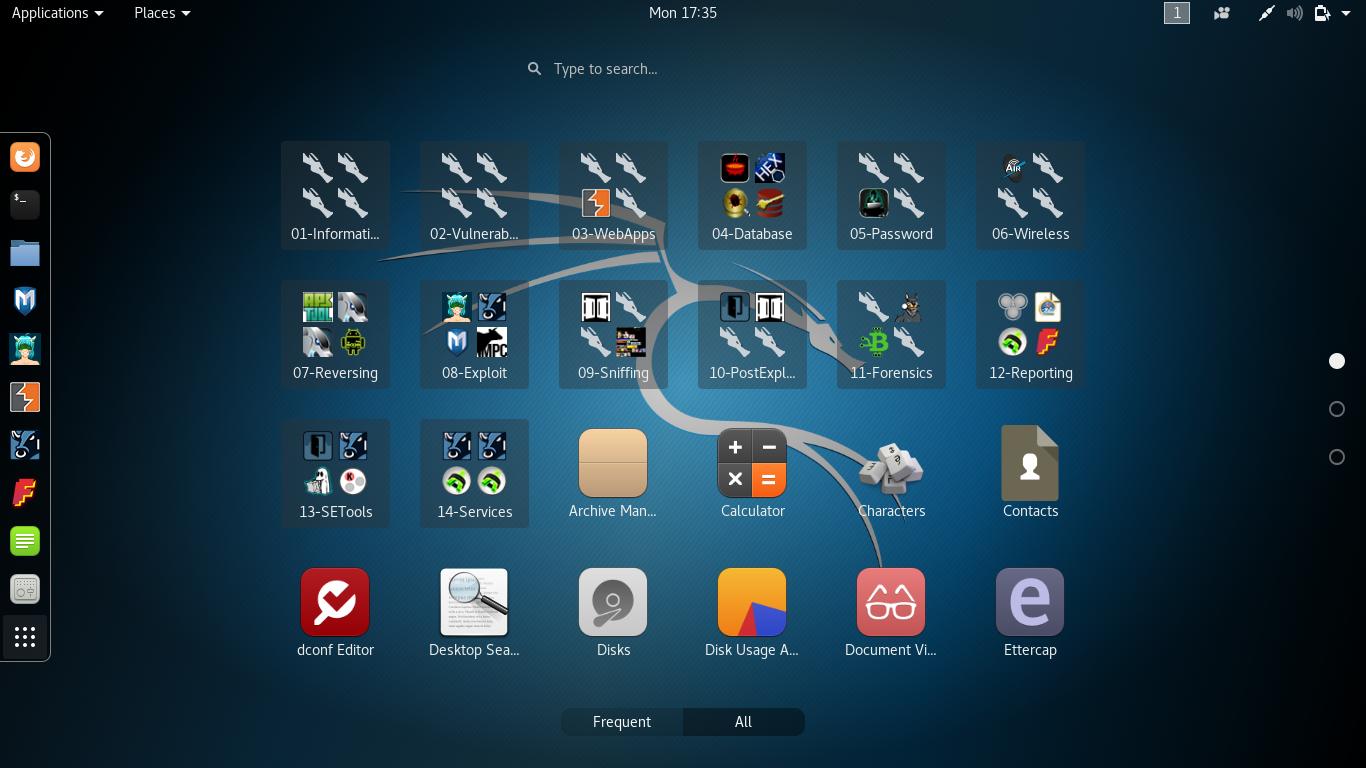Launch the Contacts app
Image resolution: width=1366 pixels, height=768 pixels.
pyautogui.click(x=1030, y=473)
